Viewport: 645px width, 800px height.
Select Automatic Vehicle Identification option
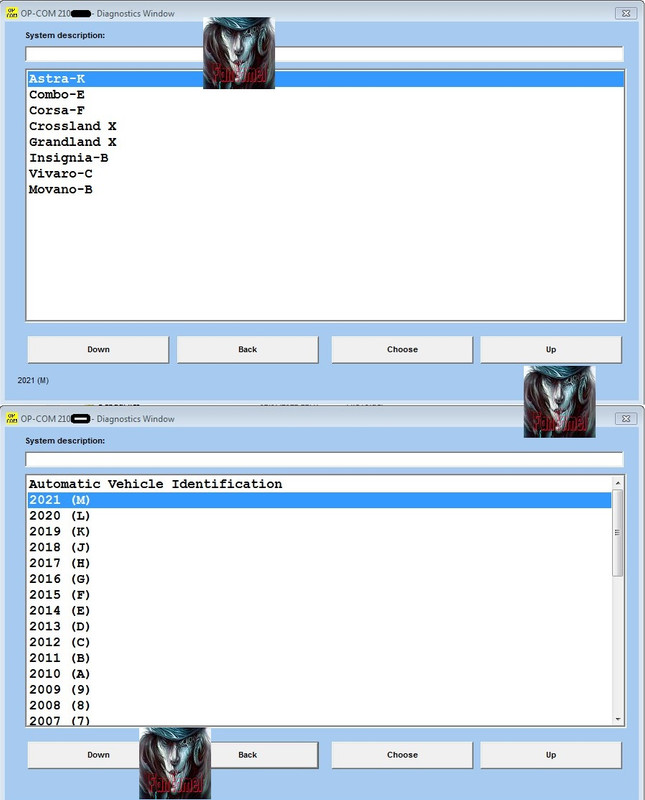pos(155,484)
